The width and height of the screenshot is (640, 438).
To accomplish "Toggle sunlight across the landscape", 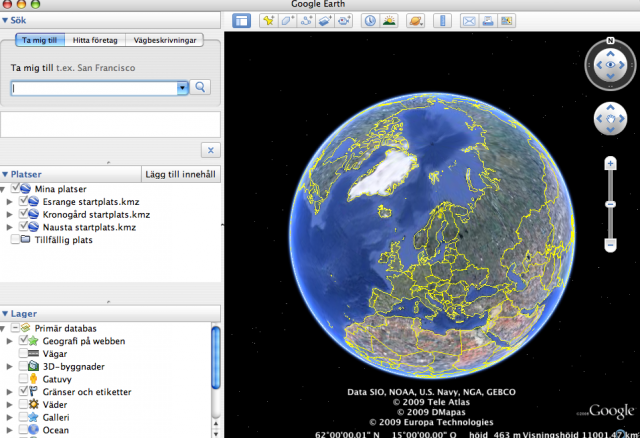I will [390, 20].
